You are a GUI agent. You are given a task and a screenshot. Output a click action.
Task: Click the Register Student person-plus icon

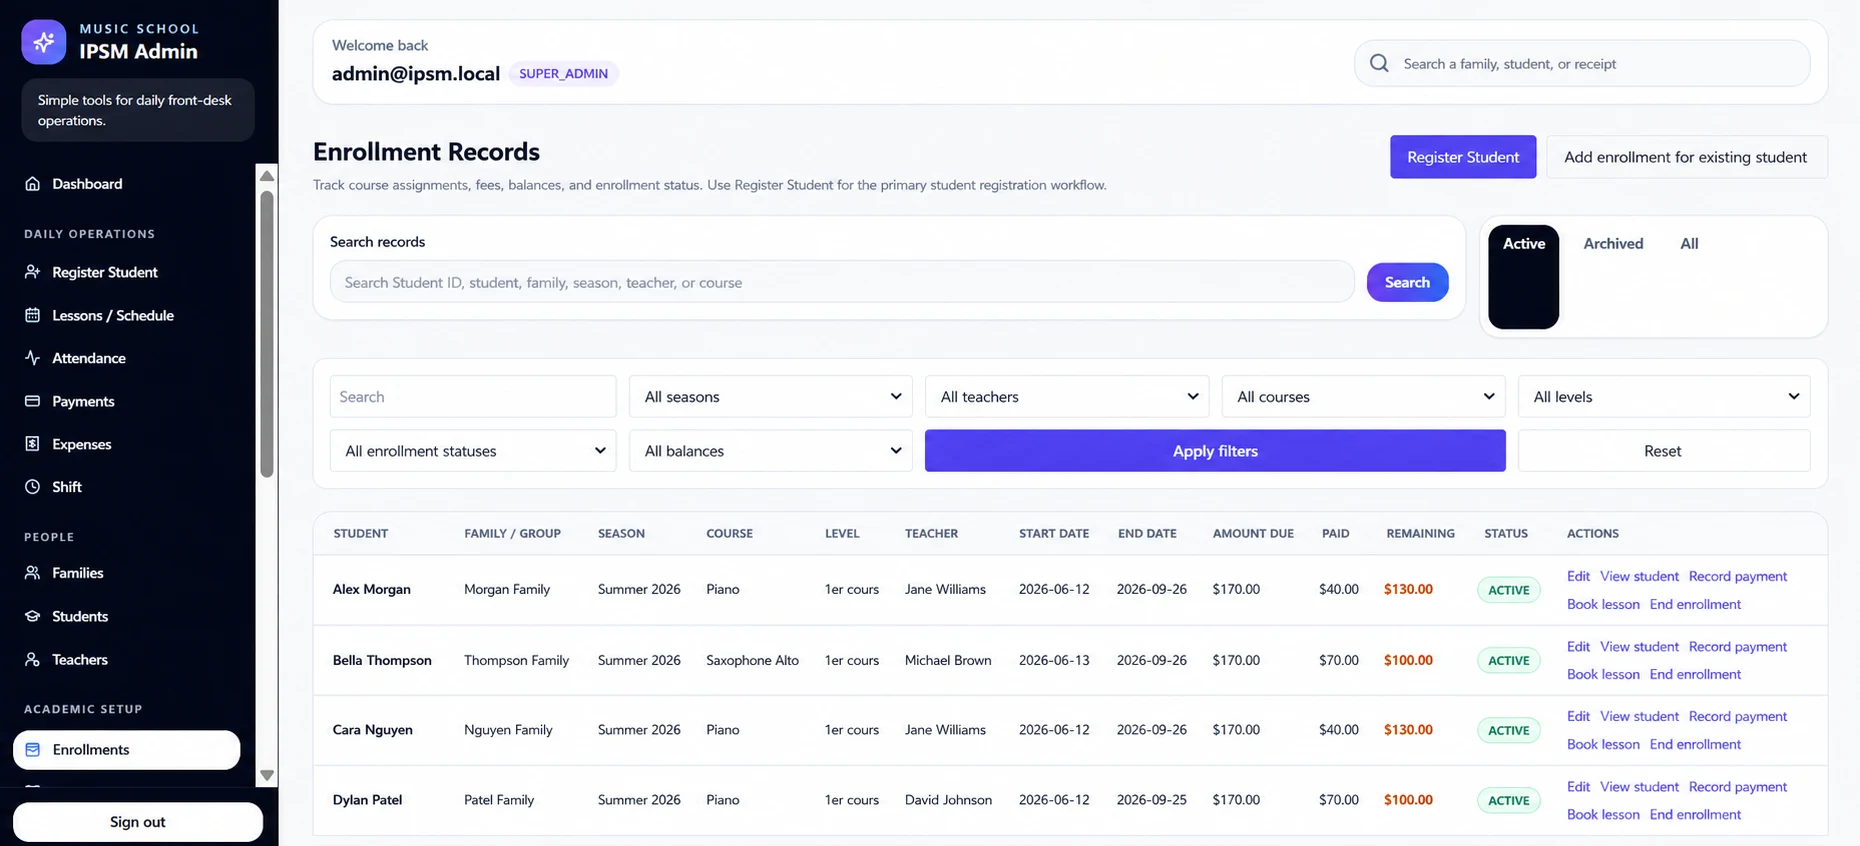point(32,272)
